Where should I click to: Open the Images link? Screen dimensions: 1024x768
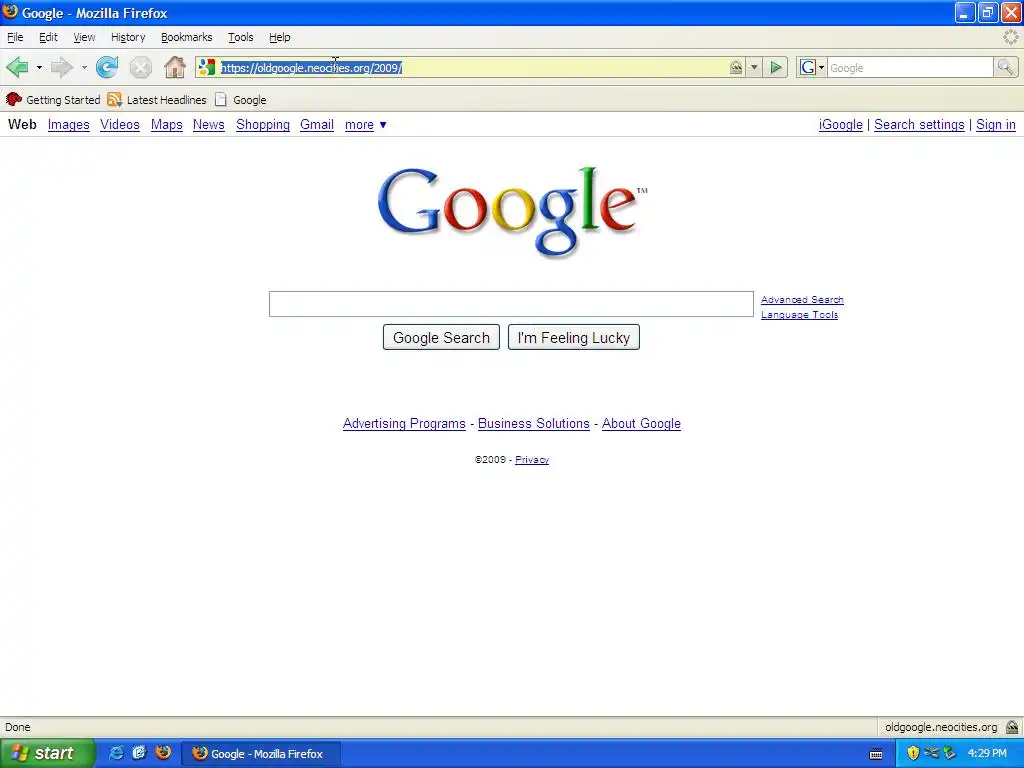point(69,125)
